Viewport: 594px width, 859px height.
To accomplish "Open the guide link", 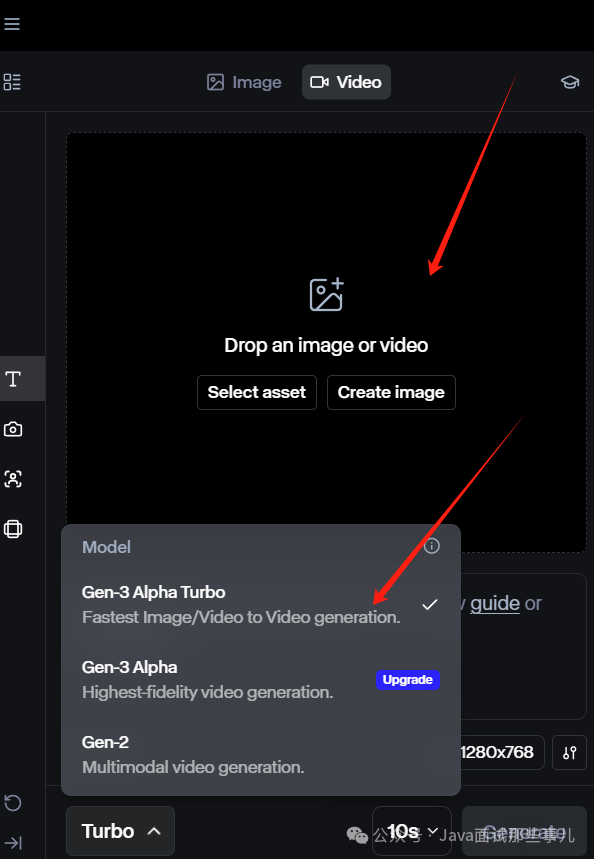I will [495, 603].
